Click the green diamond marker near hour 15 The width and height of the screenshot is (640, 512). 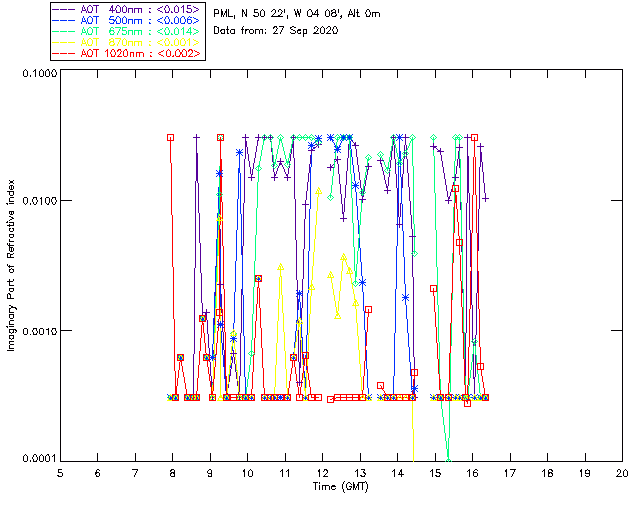pyautogui.click(x=434, y=138)
